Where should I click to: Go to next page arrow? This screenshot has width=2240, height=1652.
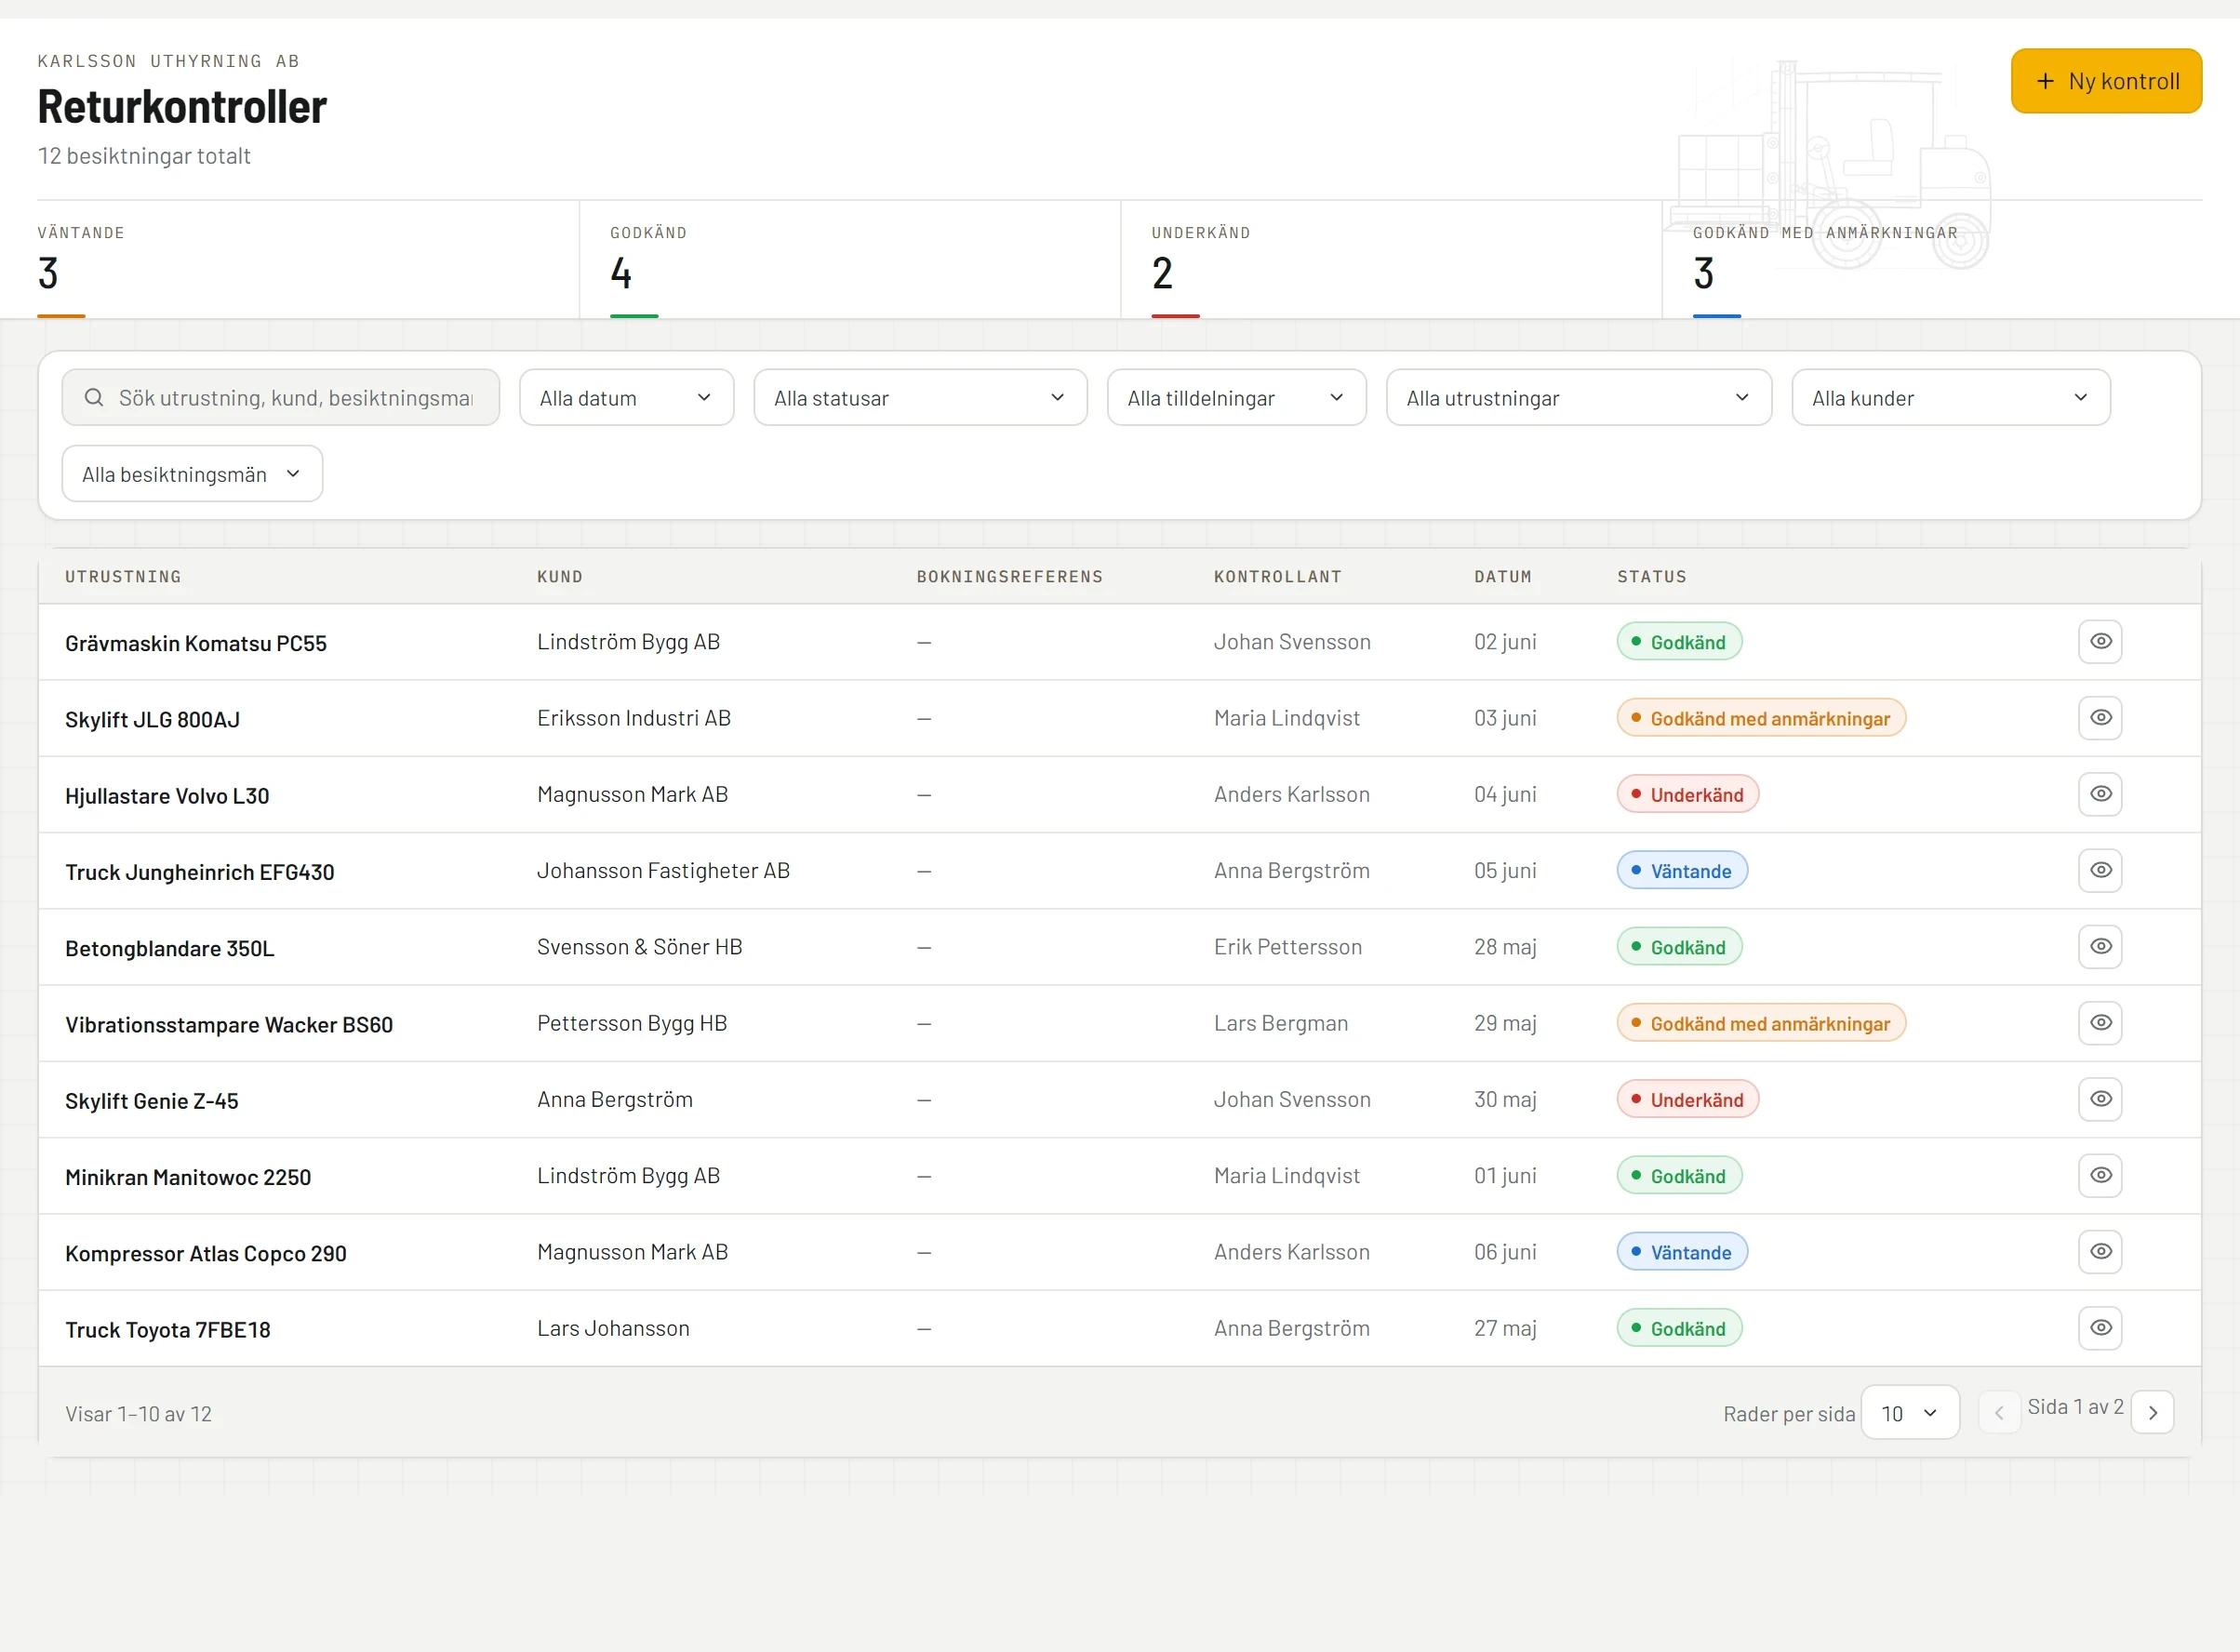(x=2152, y=1413)
